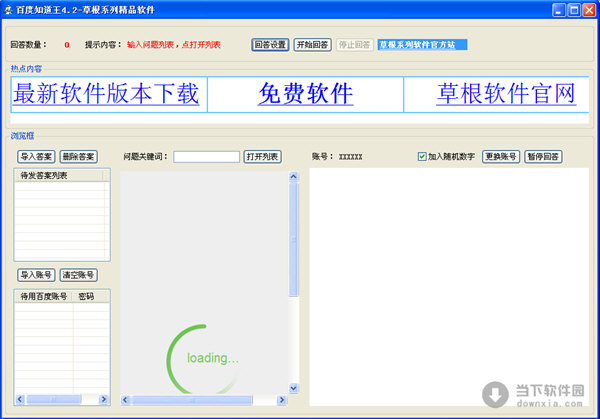Select the 密码 column header
This screenshot has width=600, height=419.
click(91, 296)
